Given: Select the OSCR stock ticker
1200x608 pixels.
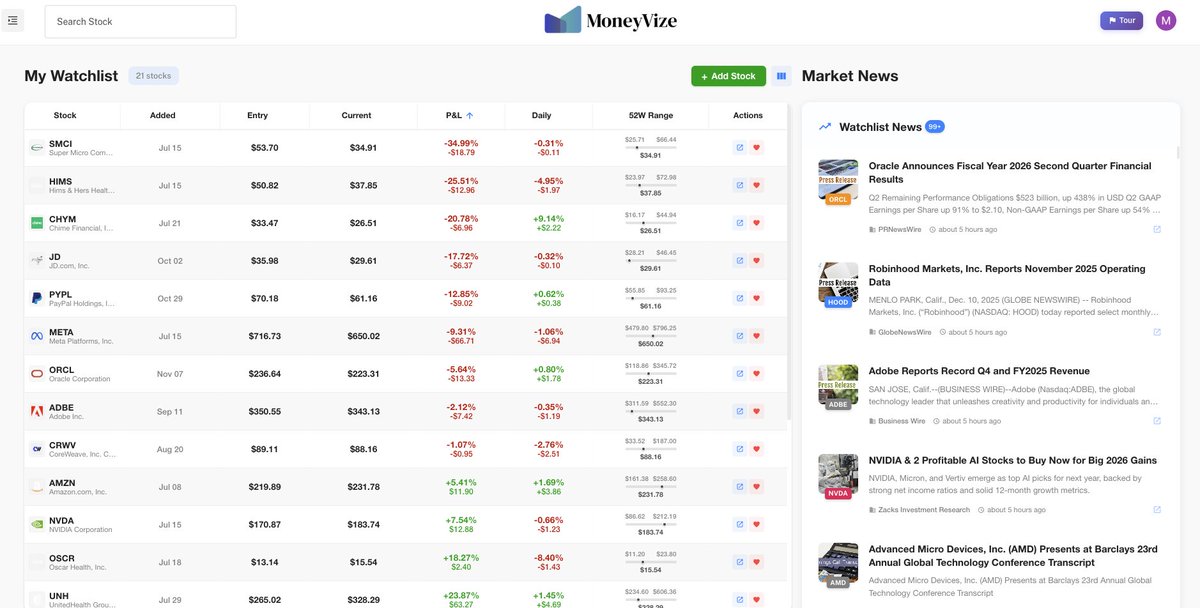Looking at the screenshot, I should (62, 558).
